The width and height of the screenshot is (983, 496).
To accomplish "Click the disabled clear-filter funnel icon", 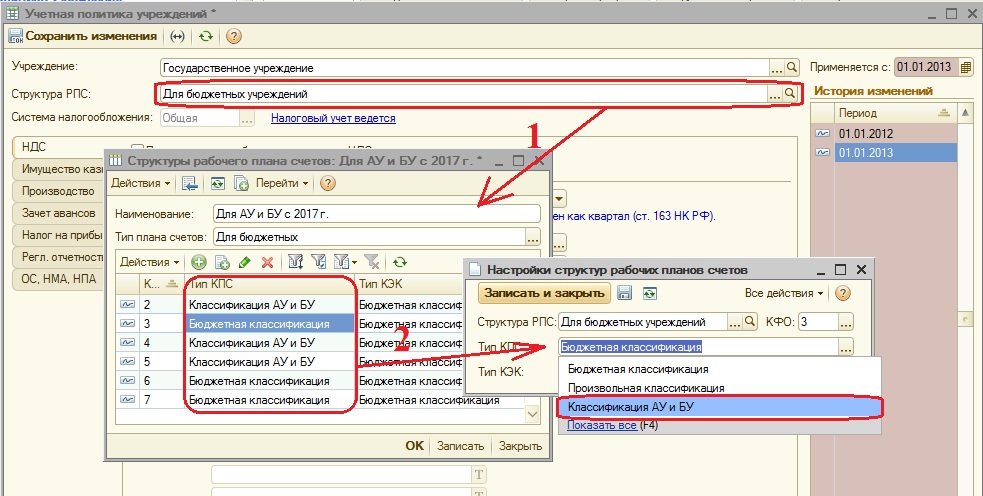I will [x=372, y=262].
